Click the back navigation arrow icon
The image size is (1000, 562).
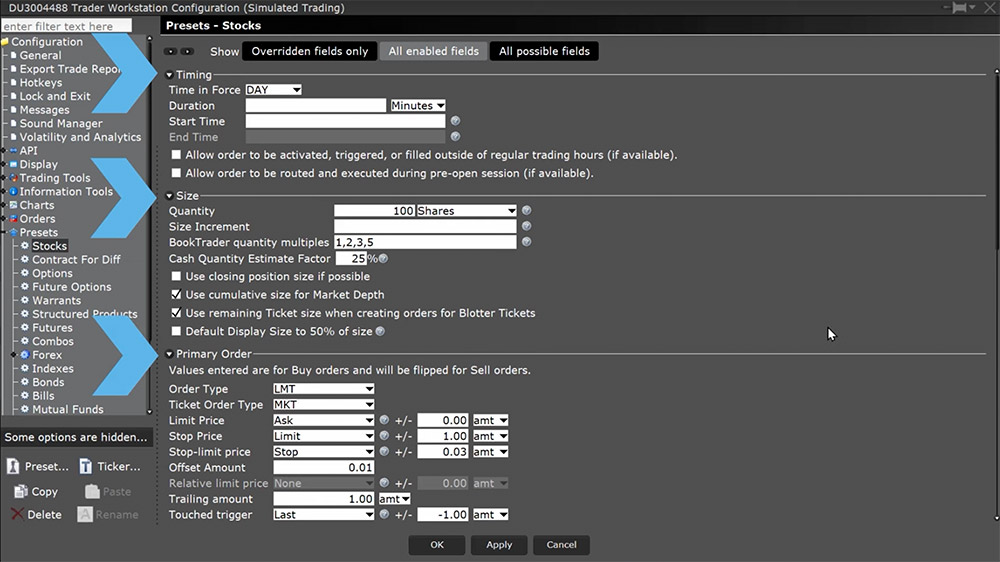(170, 51)
